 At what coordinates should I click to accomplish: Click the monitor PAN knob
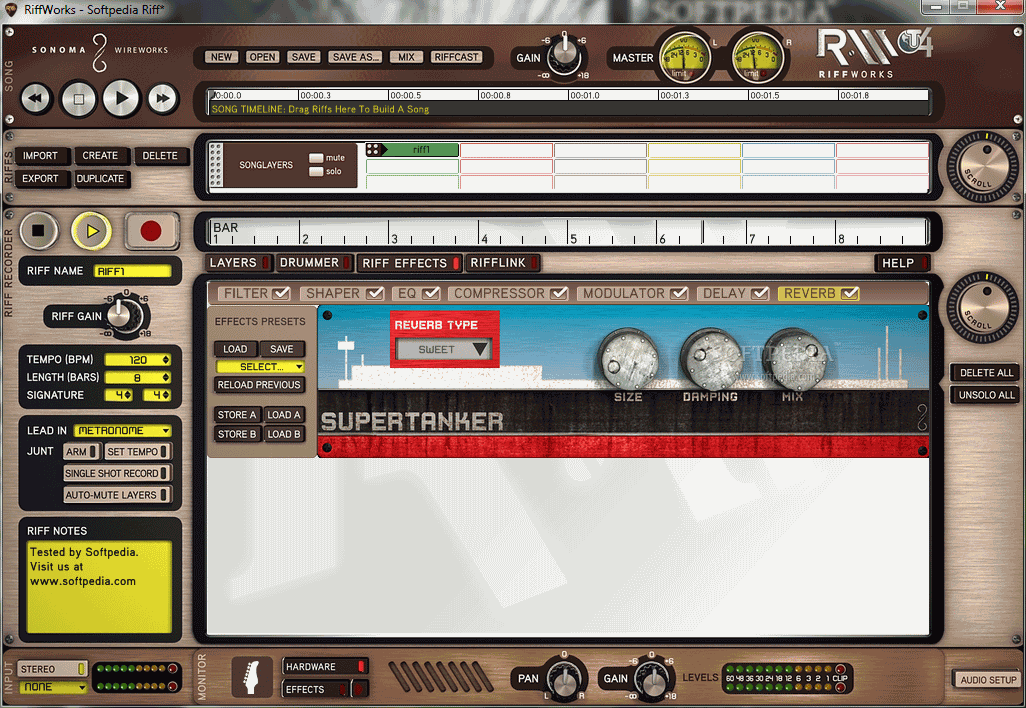click(x=563, y=680)
